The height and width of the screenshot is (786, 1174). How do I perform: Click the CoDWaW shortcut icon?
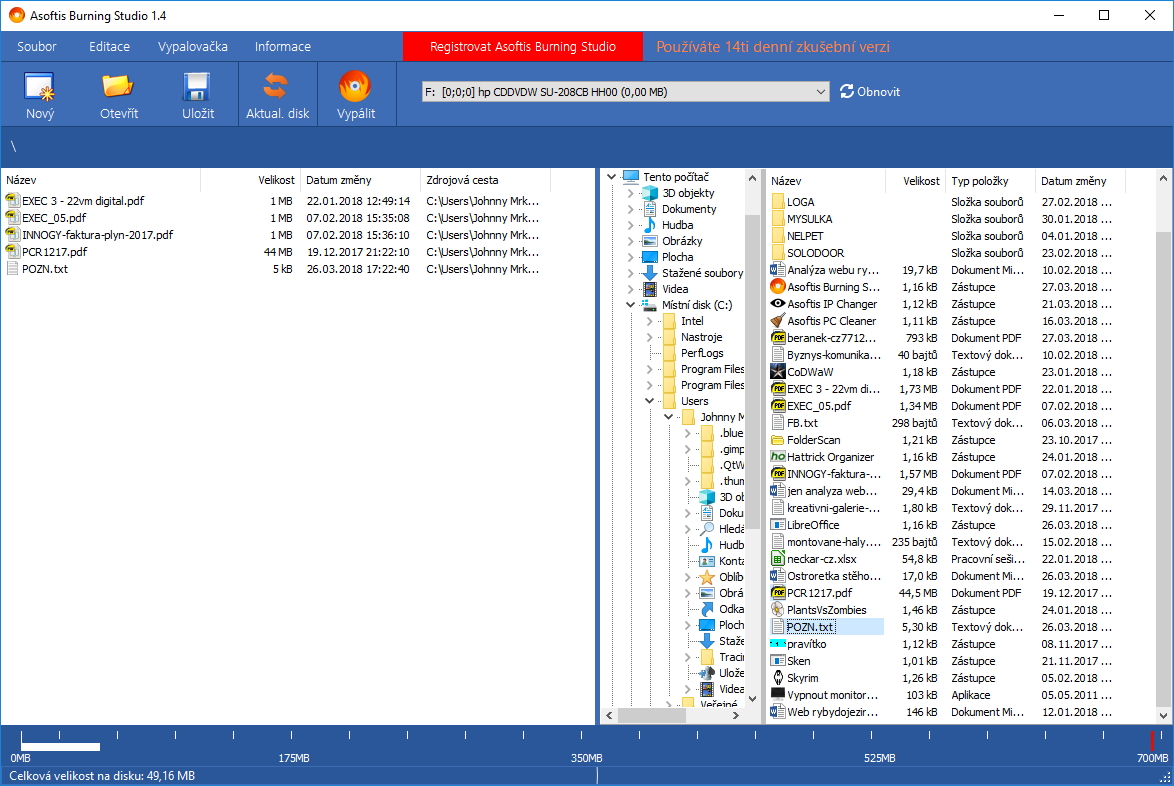tap(778, 371)
